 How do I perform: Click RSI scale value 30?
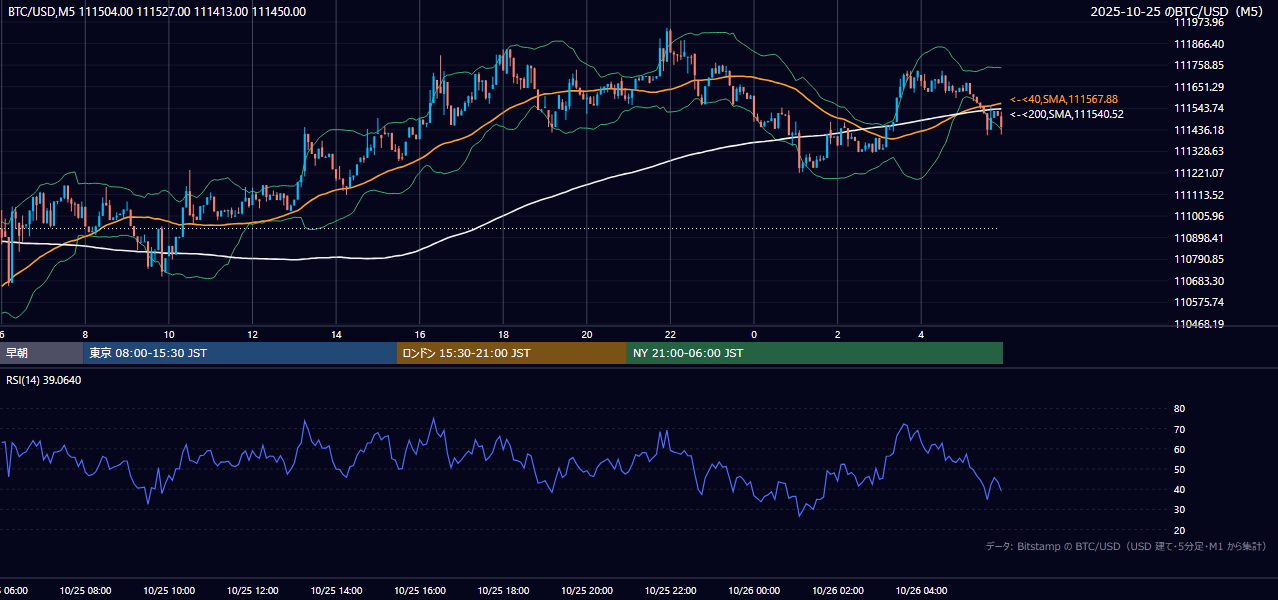[x=1180, y=510]
